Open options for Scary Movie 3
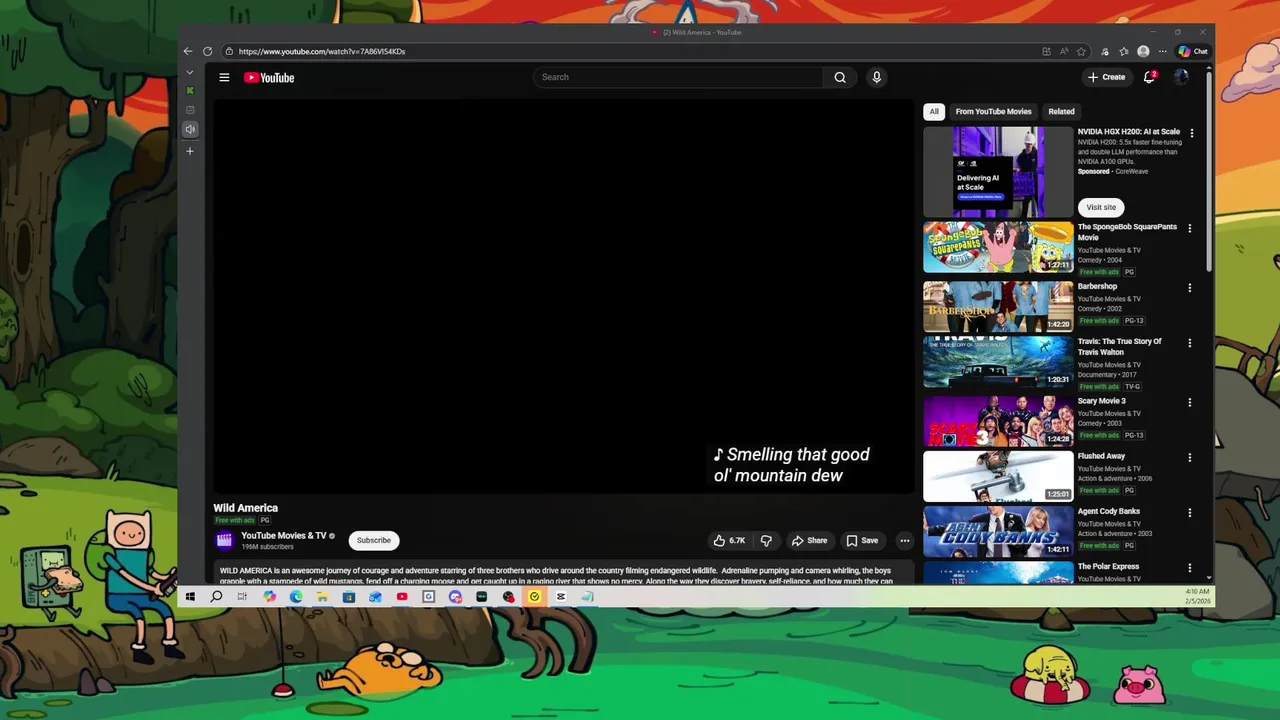Screen dimensions: 1280x720 coord(1190,402)
